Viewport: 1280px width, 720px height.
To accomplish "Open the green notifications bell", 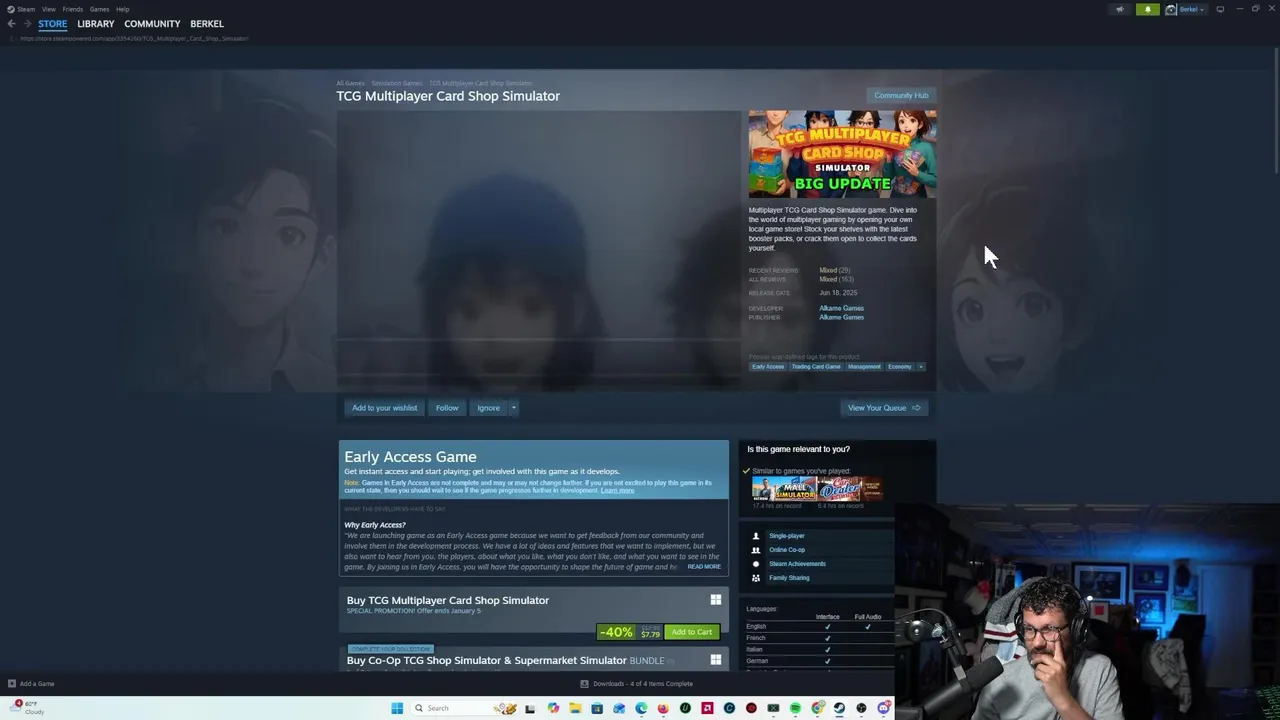I will click(1148, 9).
